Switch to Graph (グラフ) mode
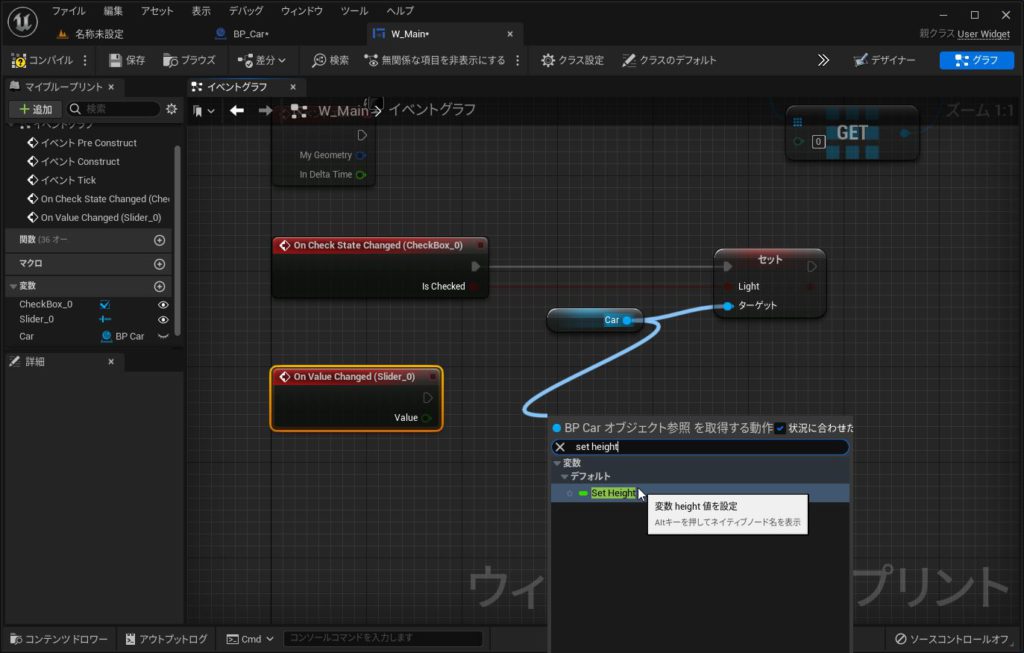This screenshot has width=1024, height=653. [976, 60]
